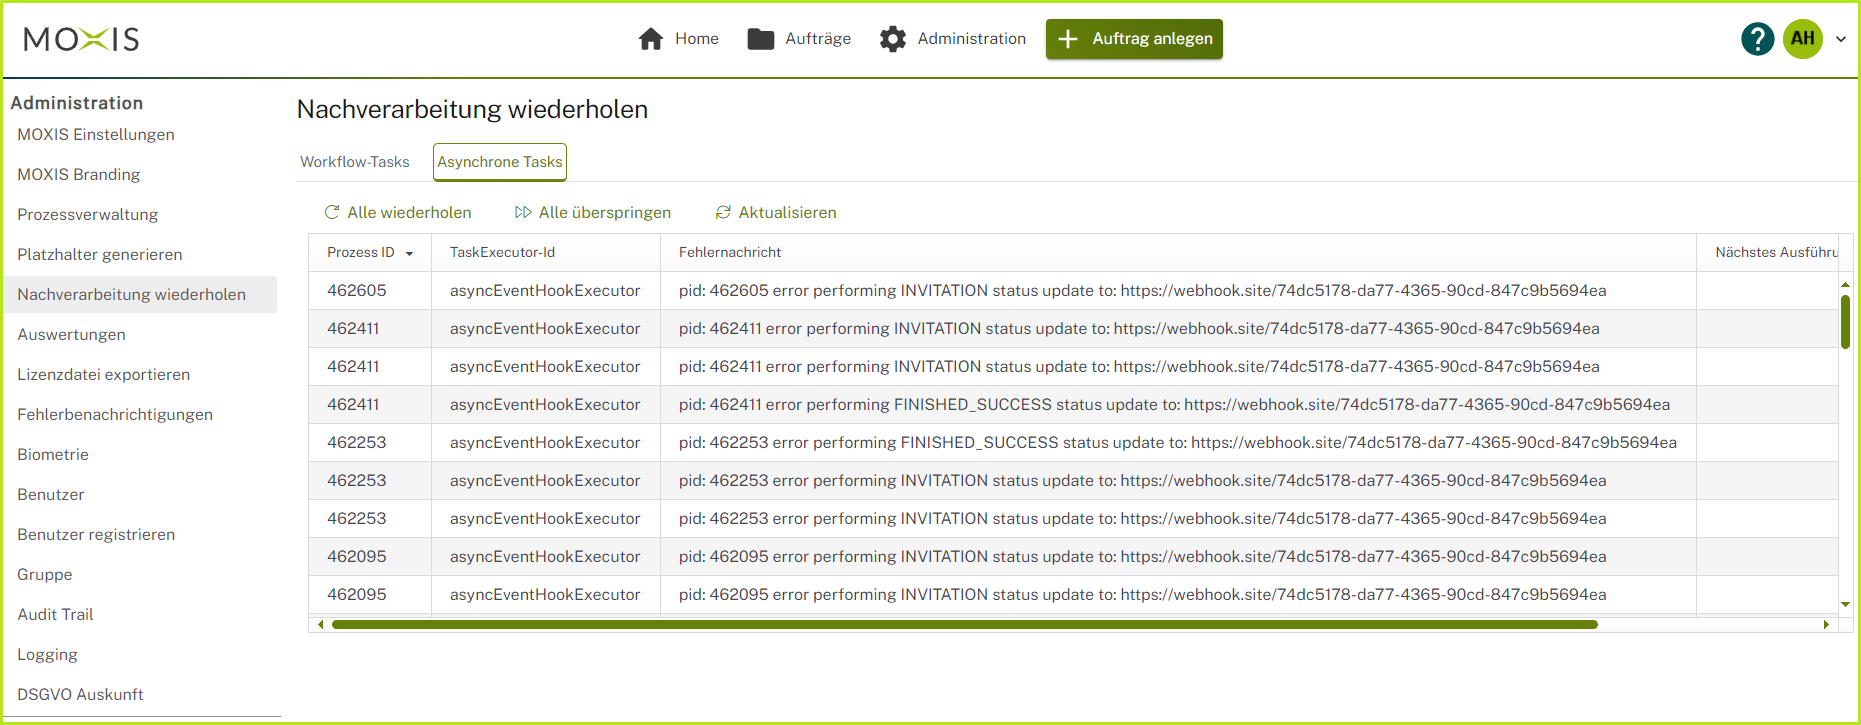
Task: Click the Fehlernachricht column header
Action: pos(1178,252)
